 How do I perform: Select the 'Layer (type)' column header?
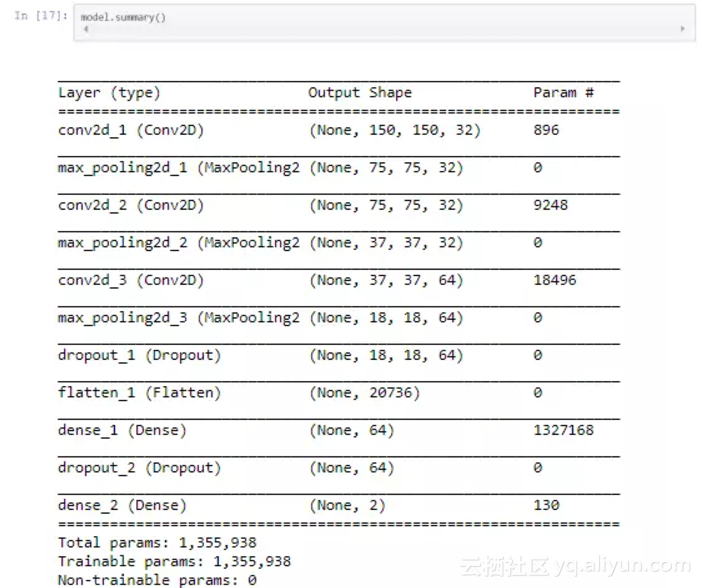(109, 93)
